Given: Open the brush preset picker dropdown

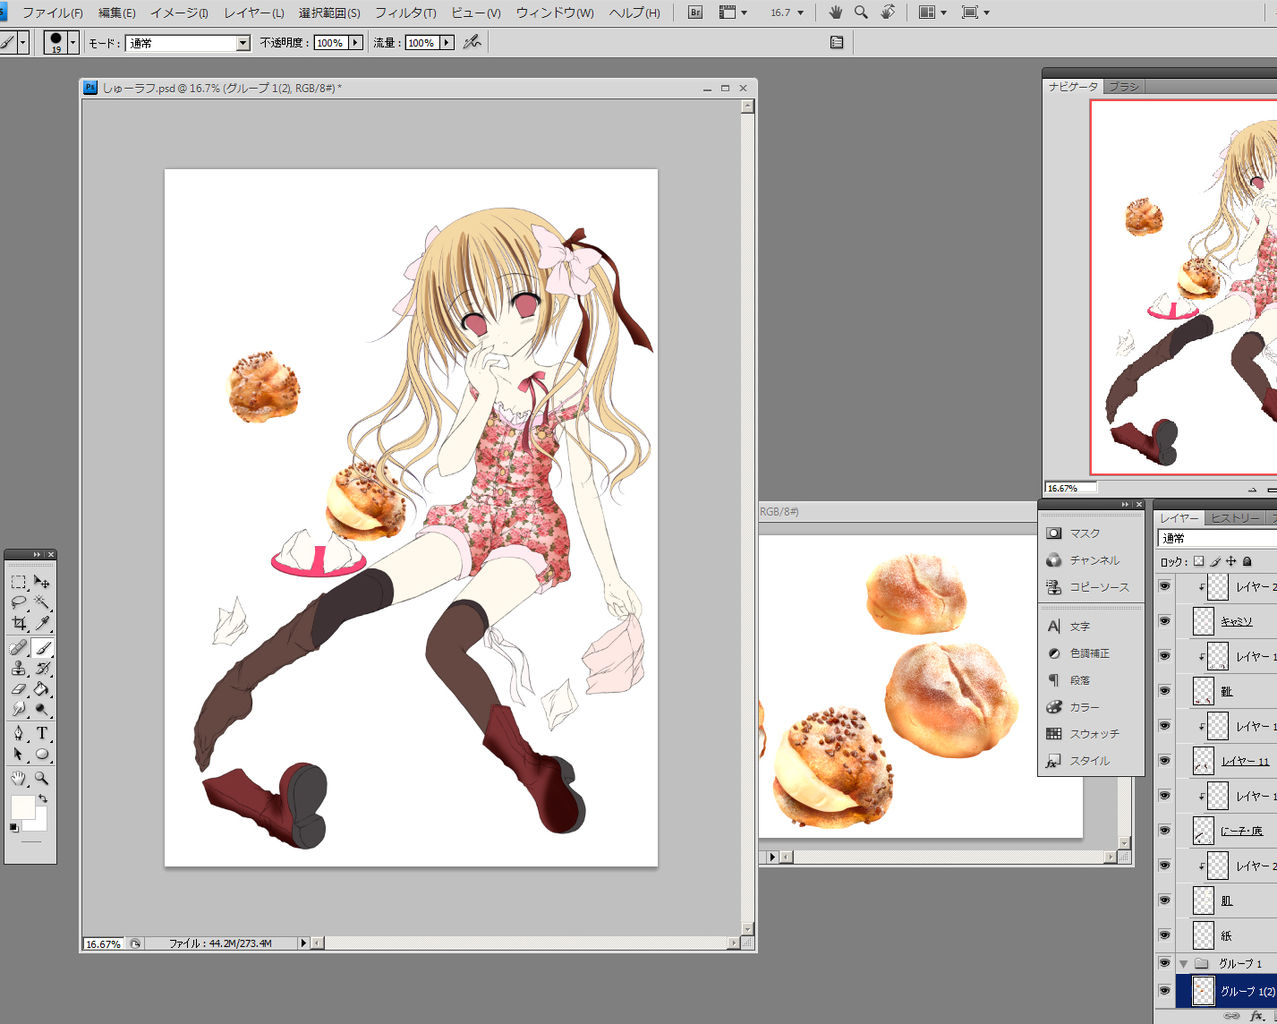Looking at the screenshot, I should 73,43.
